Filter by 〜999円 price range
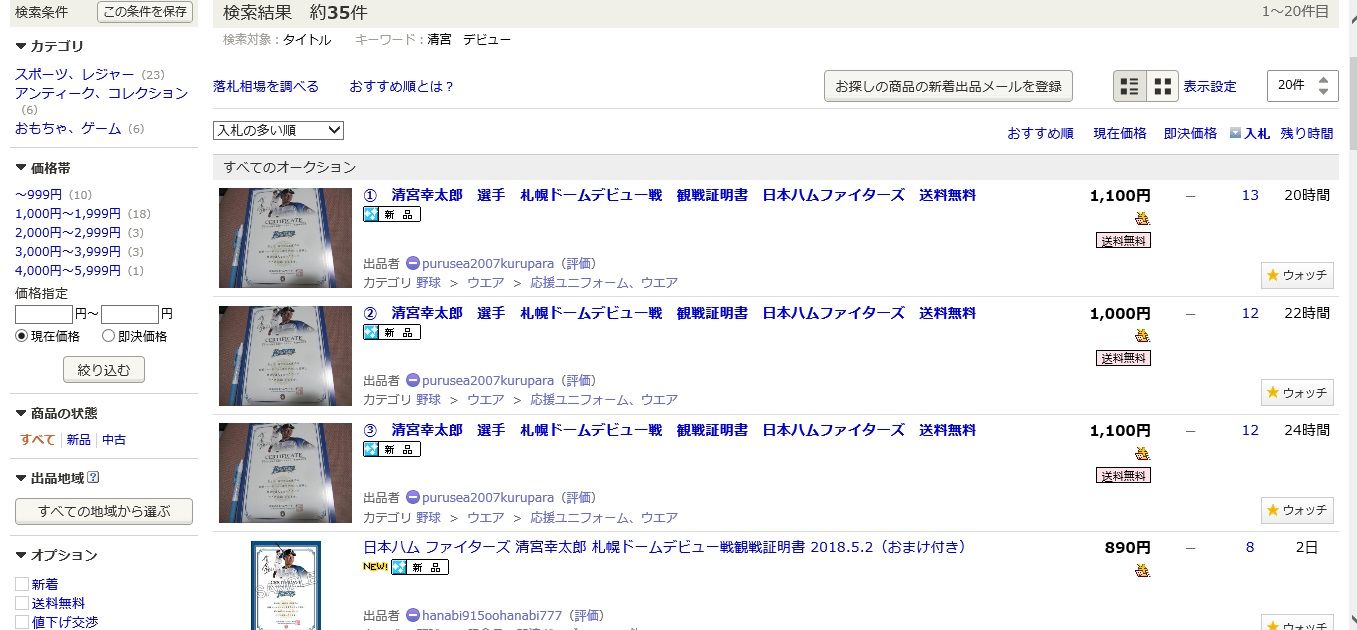The width and height of the screenshot is (1357, 630). pos(39,194)
